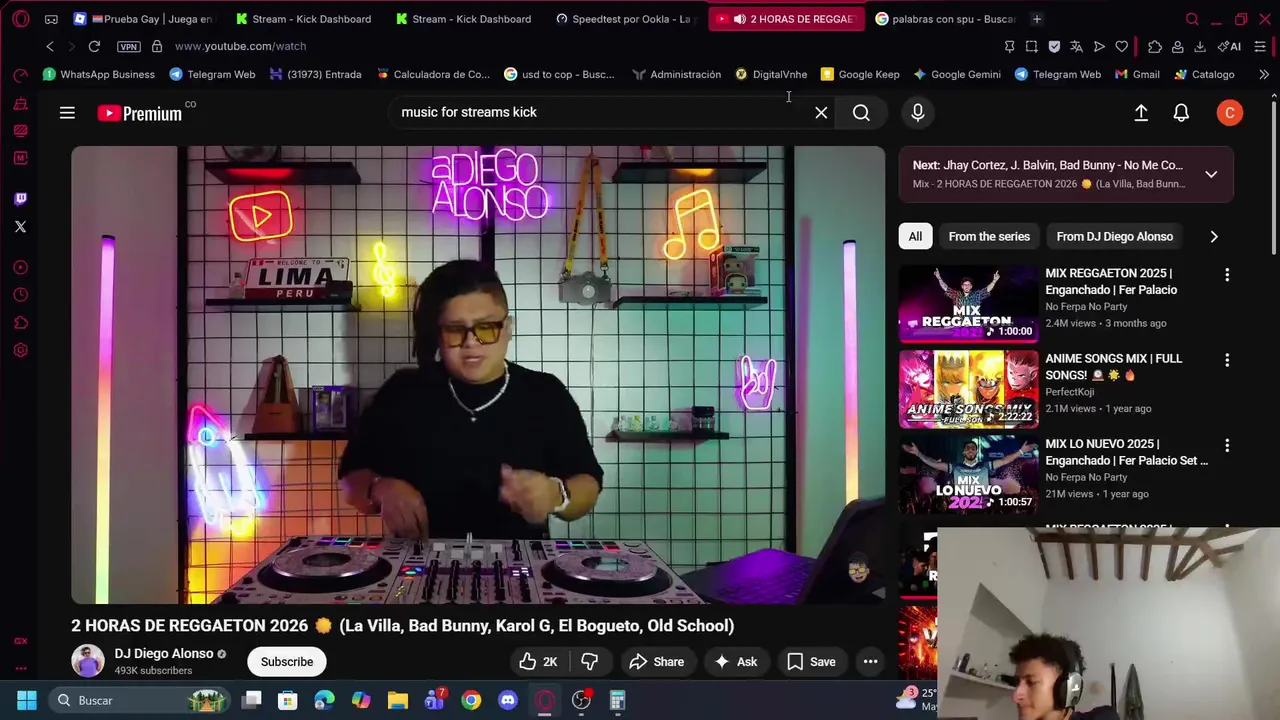
Task: Open more actions ellipsis under the video
Action: click(x=871, y=662)
